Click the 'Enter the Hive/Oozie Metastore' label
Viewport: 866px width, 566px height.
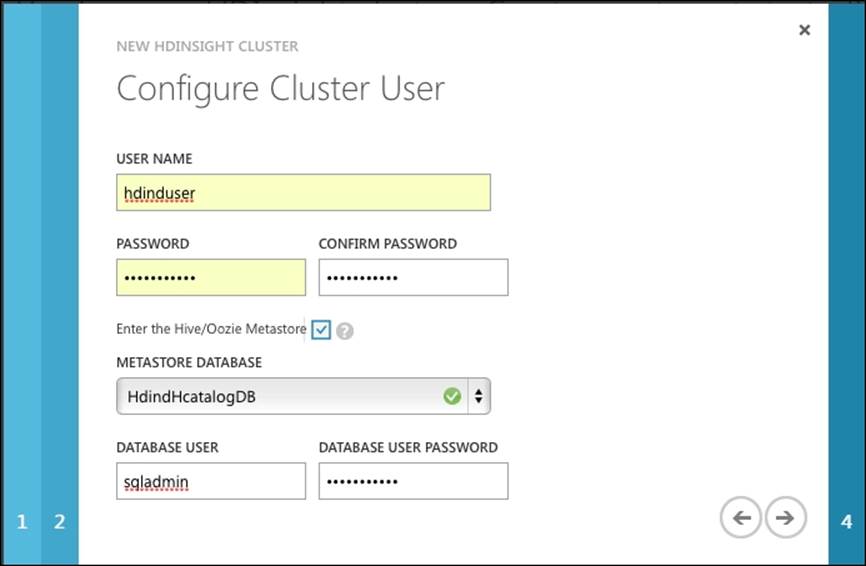tap(211, 329)
